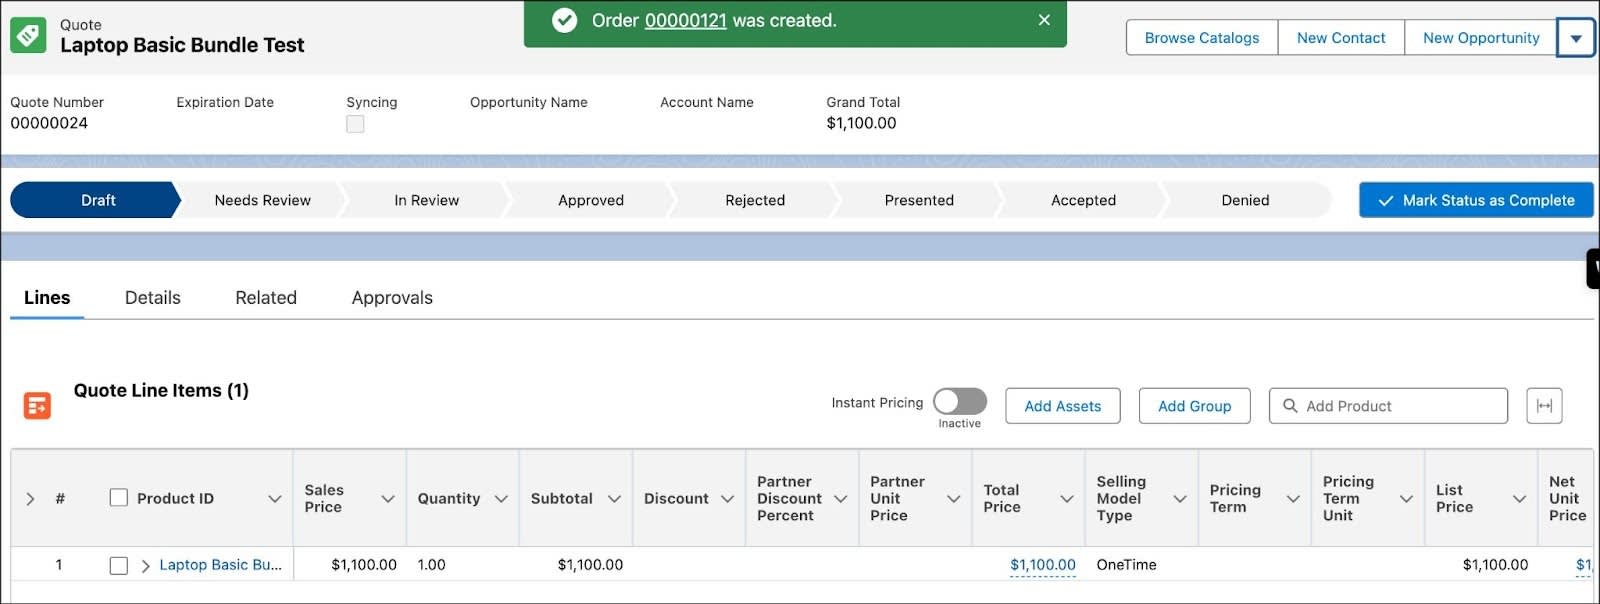Click the green Quote tag icon
The width and height of the screenshot is (1600, 604).
pos(28,37)
